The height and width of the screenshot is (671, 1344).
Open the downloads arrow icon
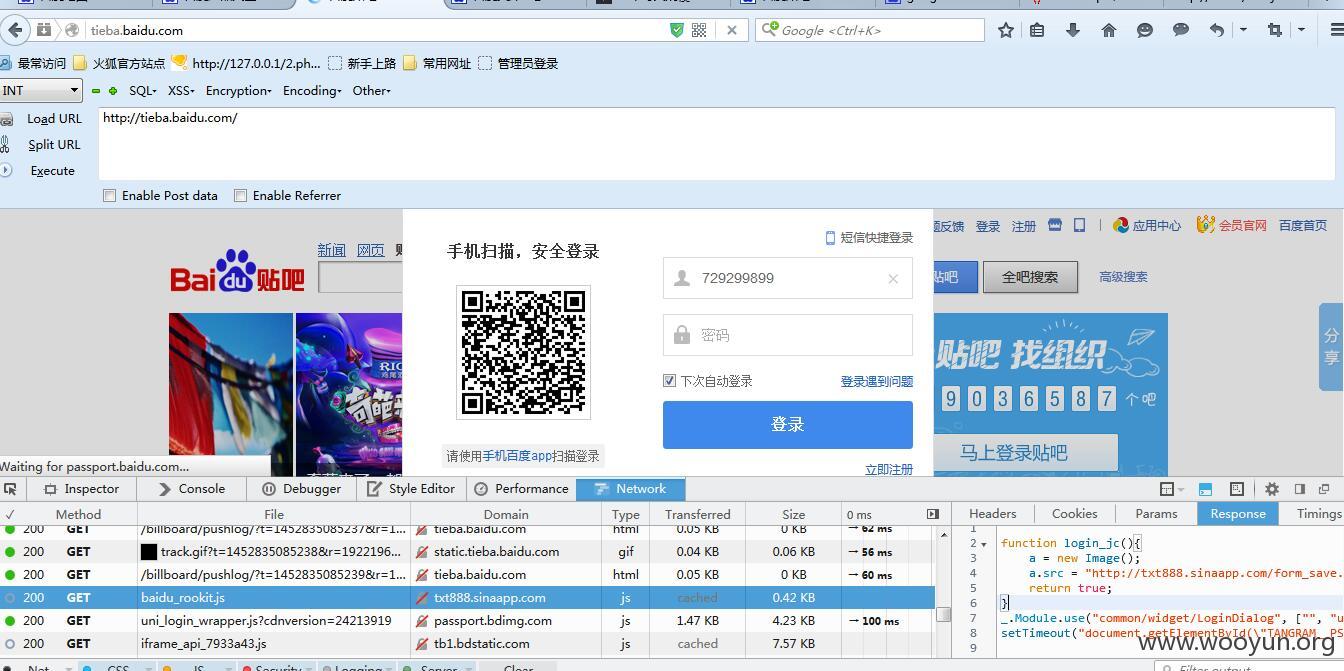pos(1073,30)
